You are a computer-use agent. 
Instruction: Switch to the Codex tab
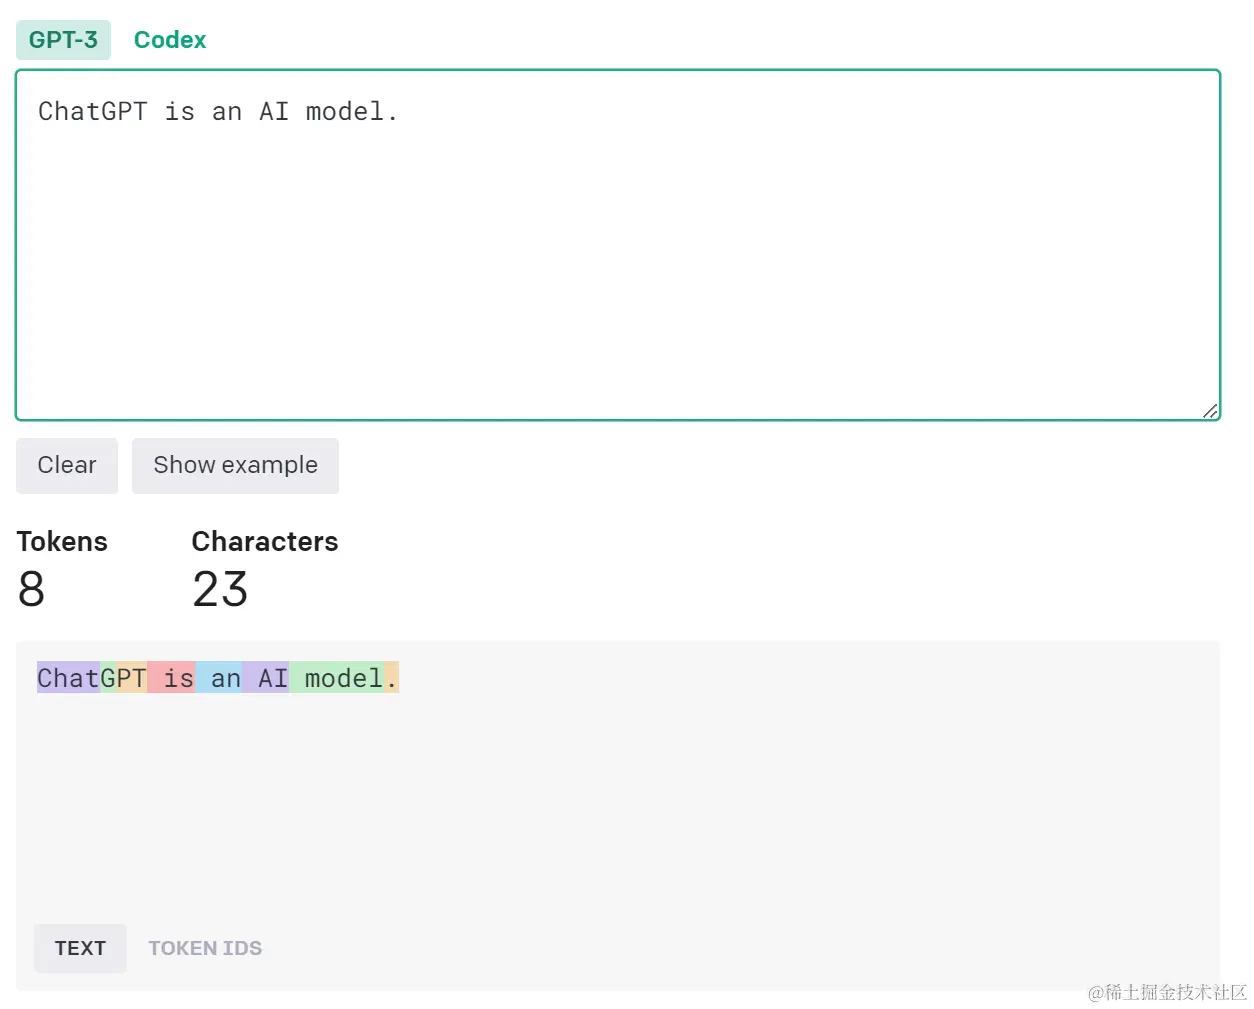click(170, 40)
